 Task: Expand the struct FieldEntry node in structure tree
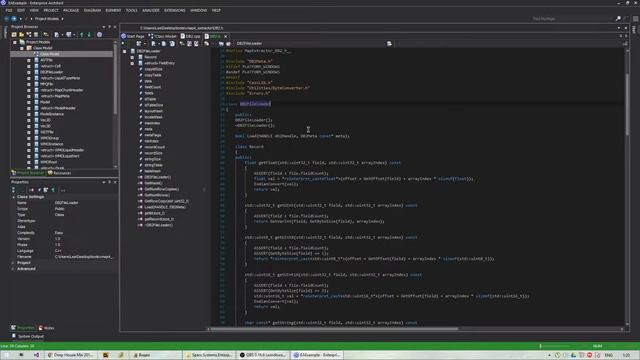point(132,63)
